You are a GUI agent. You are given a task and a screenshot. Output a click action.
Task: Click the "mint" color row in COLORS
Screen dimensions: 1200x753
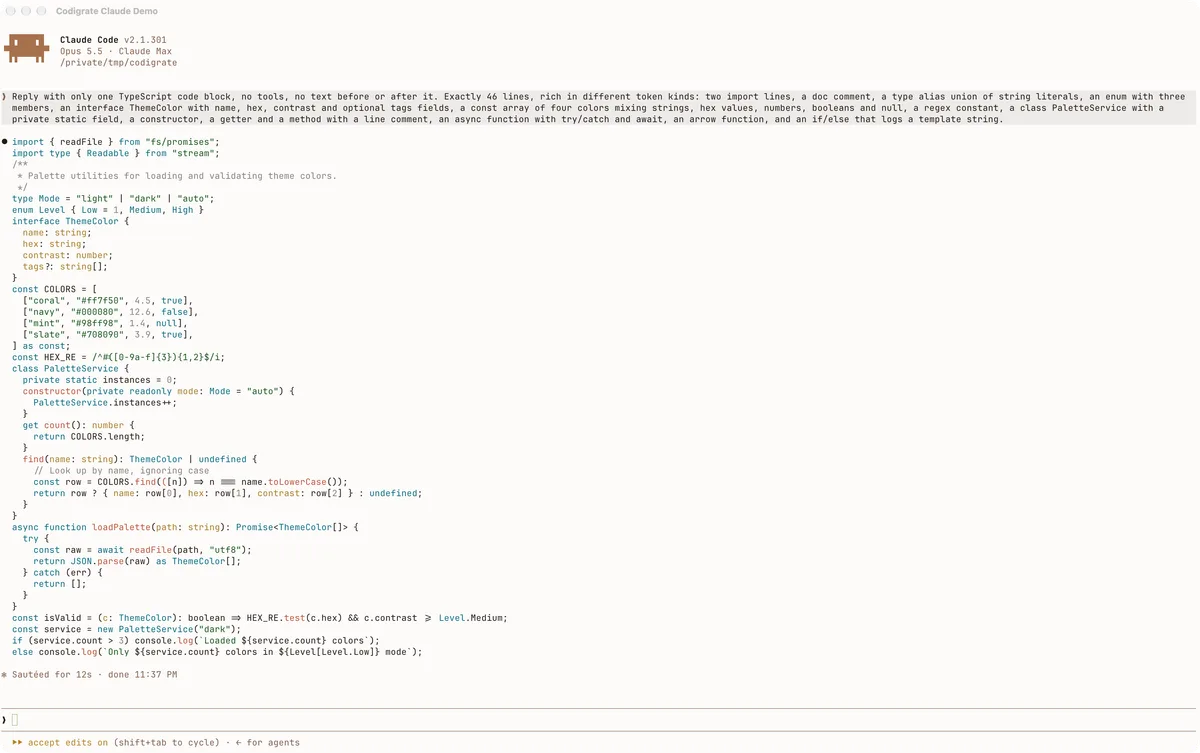[105, 323]
